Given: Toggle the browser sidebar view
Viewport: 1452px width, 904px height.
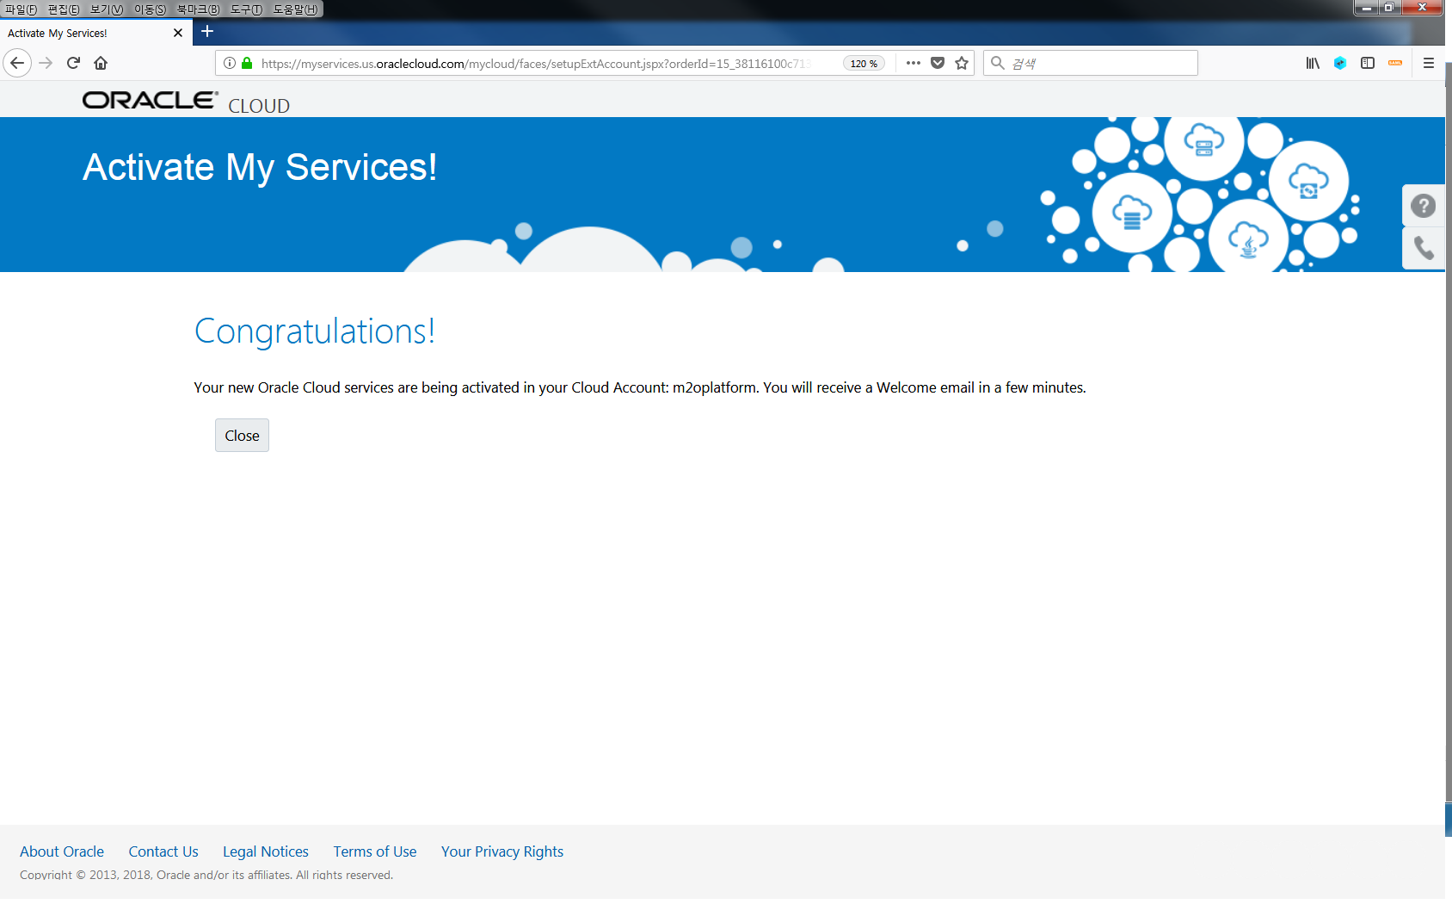Looking at the screenshot, I should click(x=1367, y=63).
